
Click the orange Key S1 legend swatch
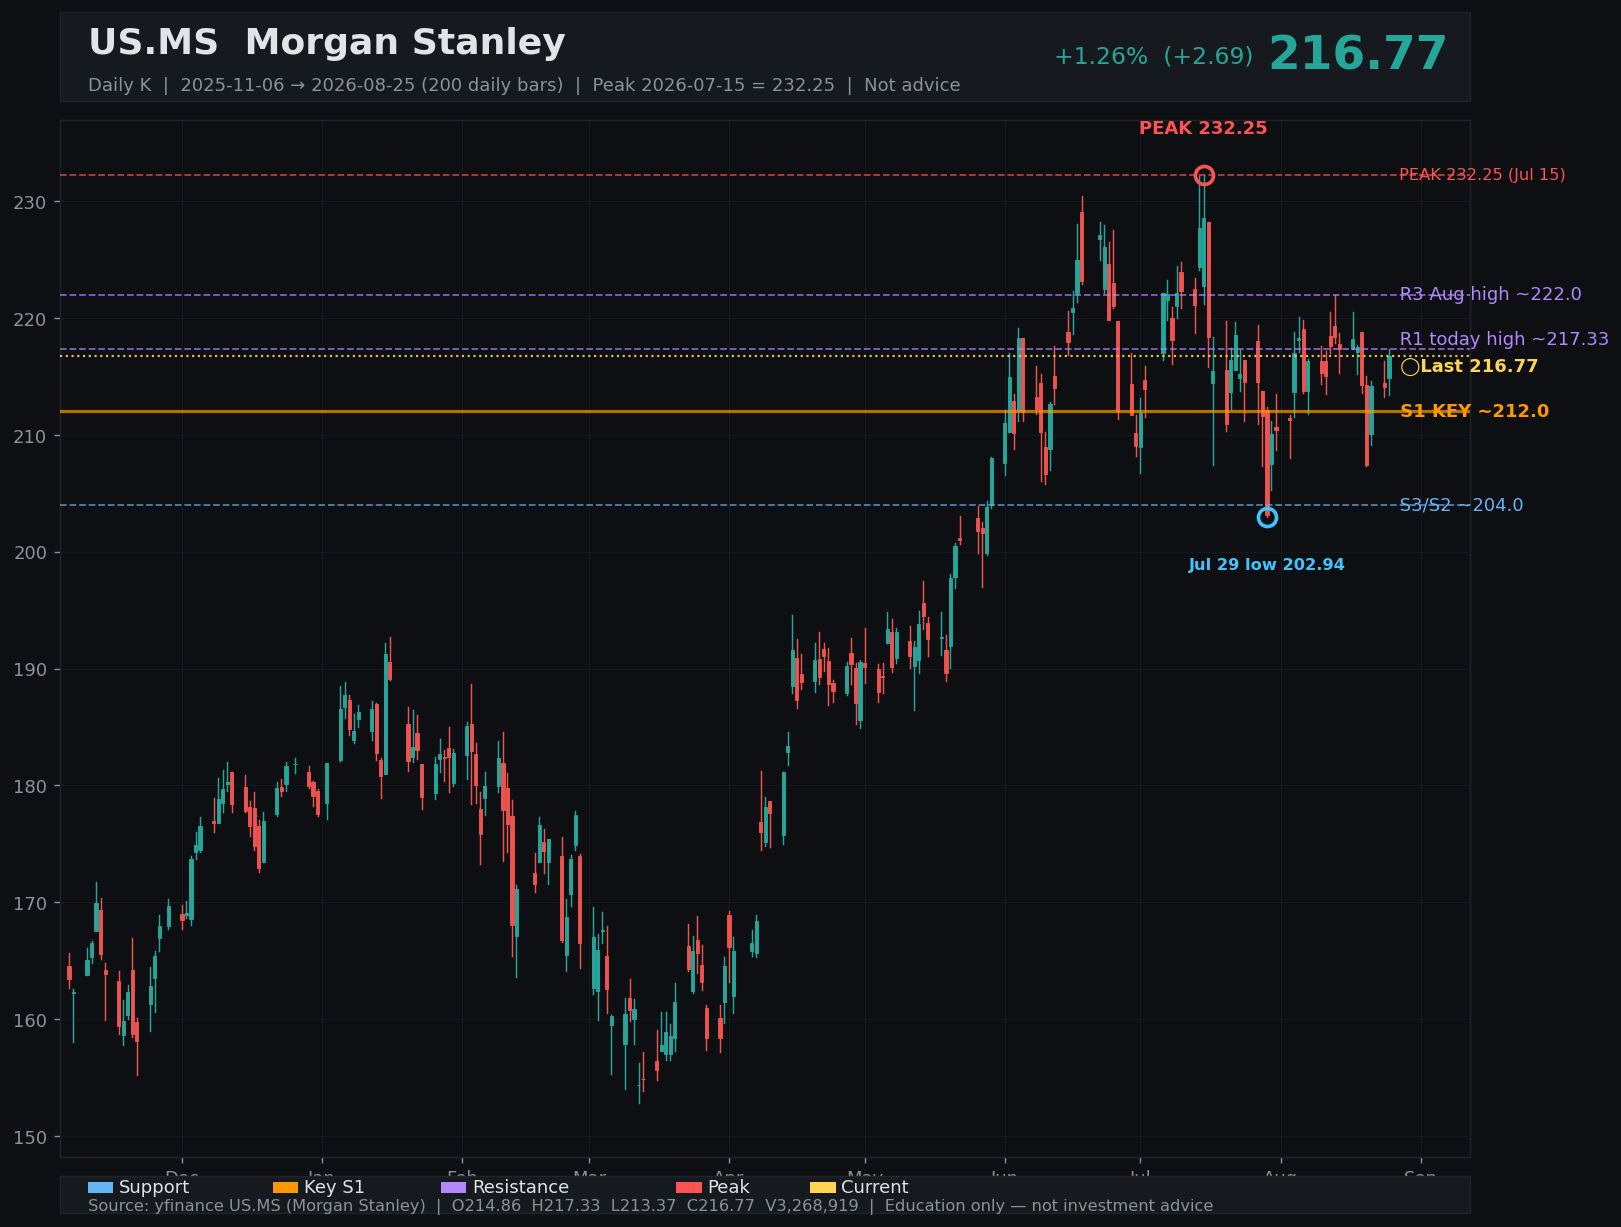[285, 1187]
